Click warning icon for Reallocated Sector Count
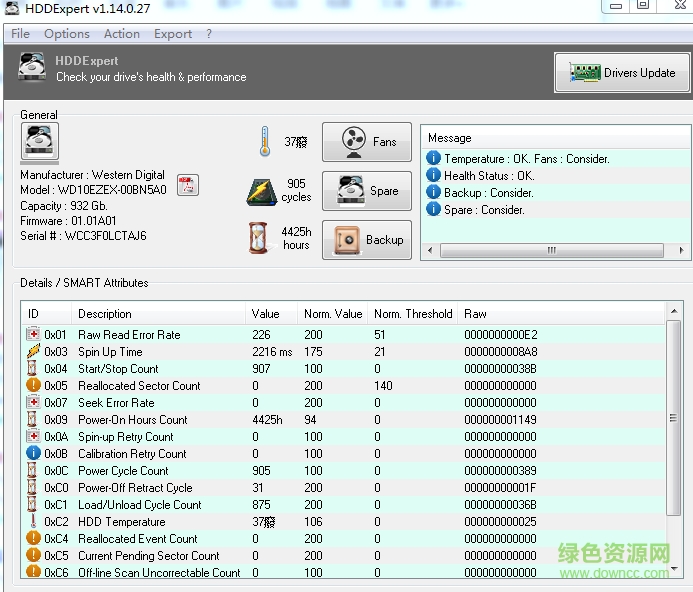Image resolution: width=693 pixels, height=592 pixels. (33, 386)
